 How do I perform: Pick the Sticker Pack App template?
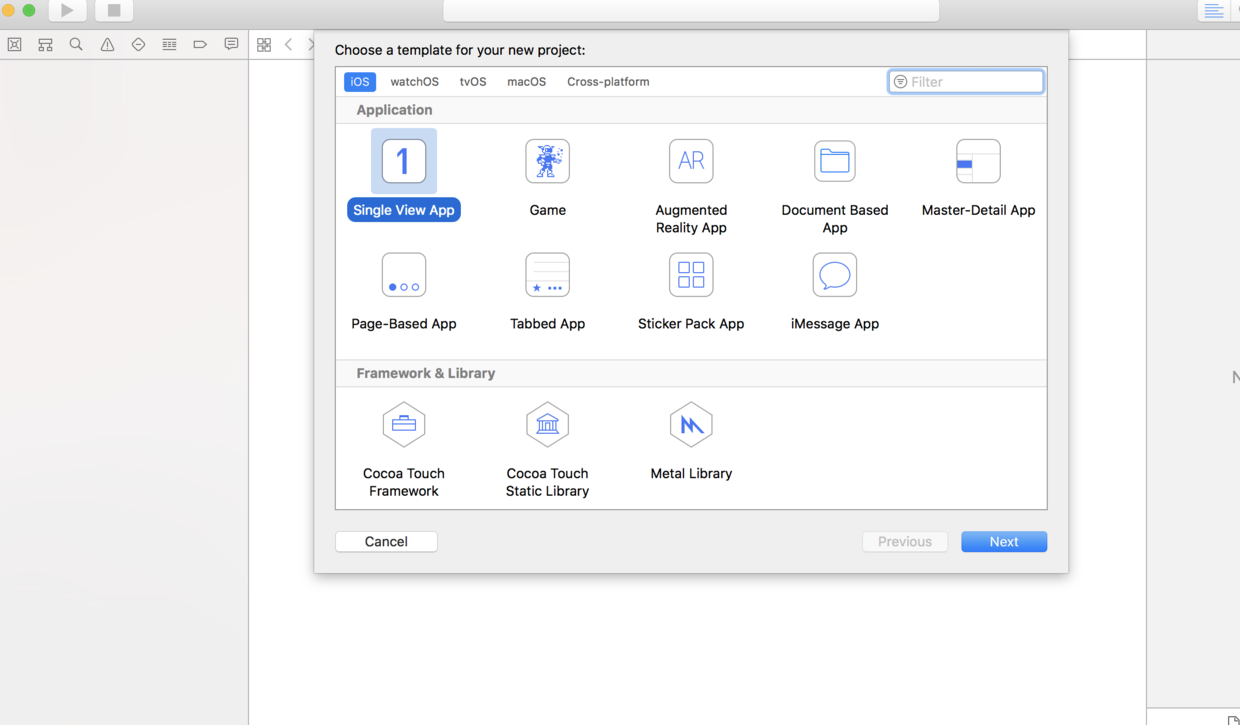(x=691, y=275)
